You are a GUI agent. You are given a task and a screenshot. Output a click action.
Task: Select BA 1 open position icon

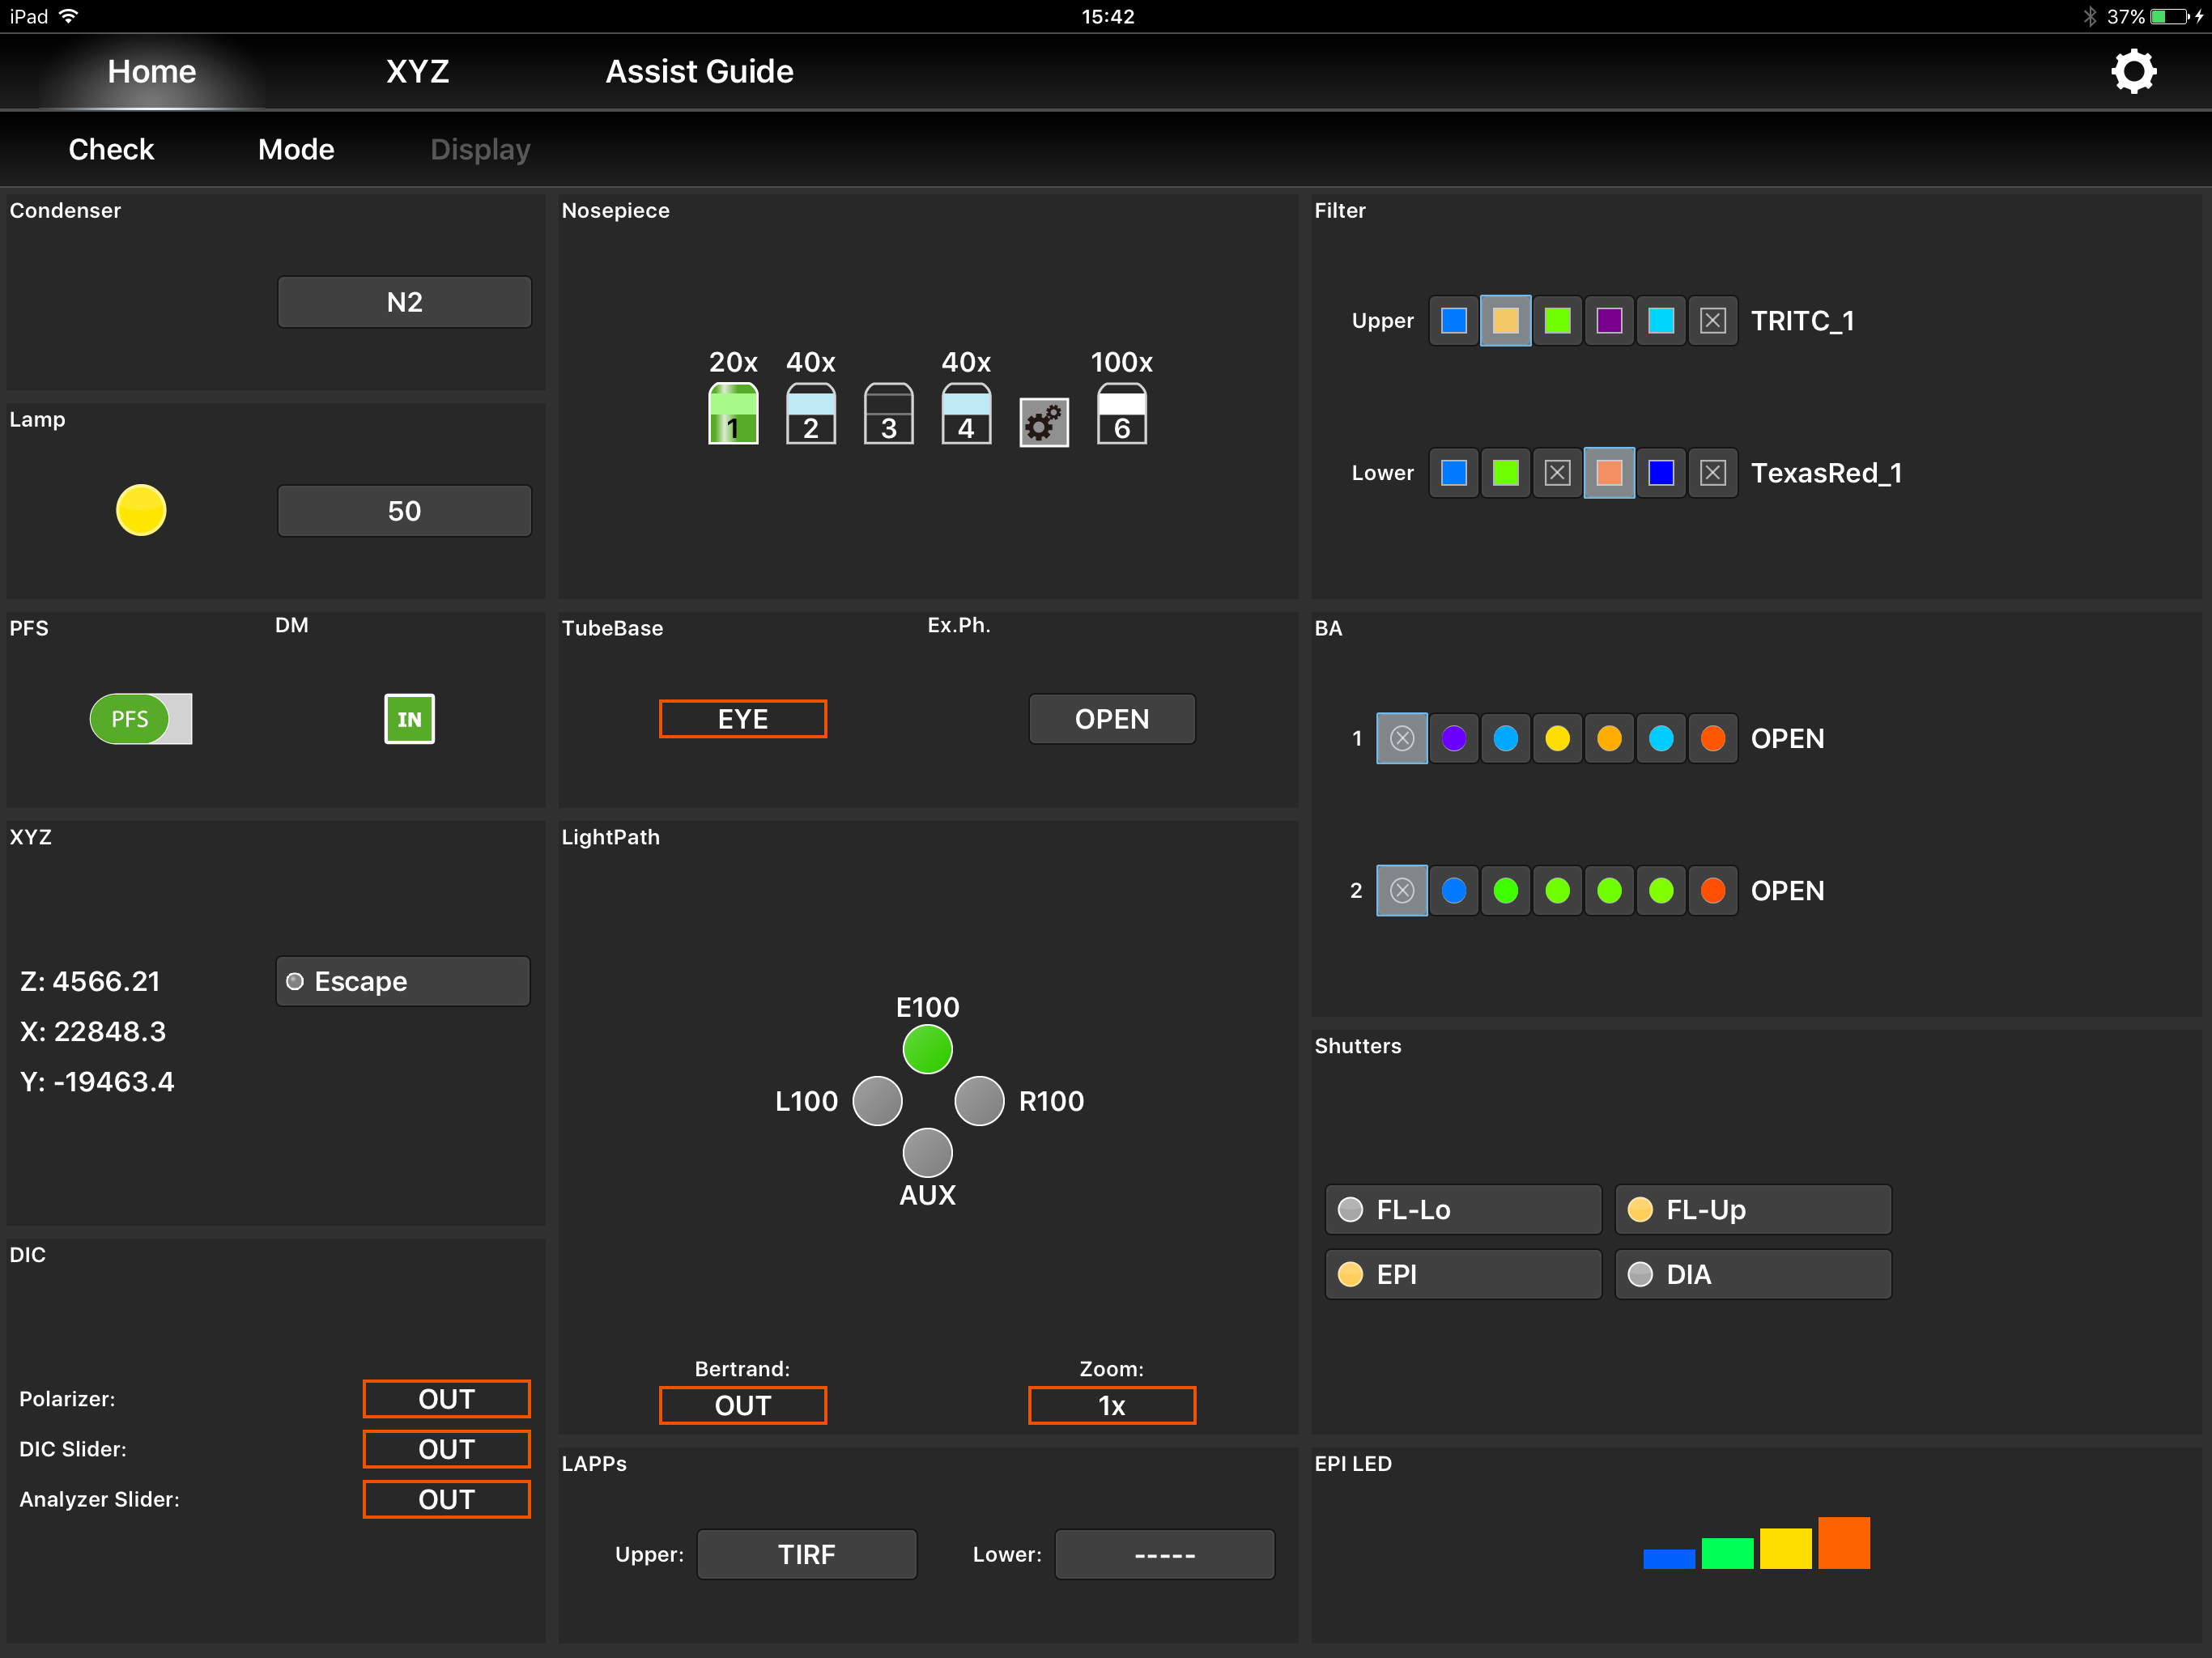1402,738
